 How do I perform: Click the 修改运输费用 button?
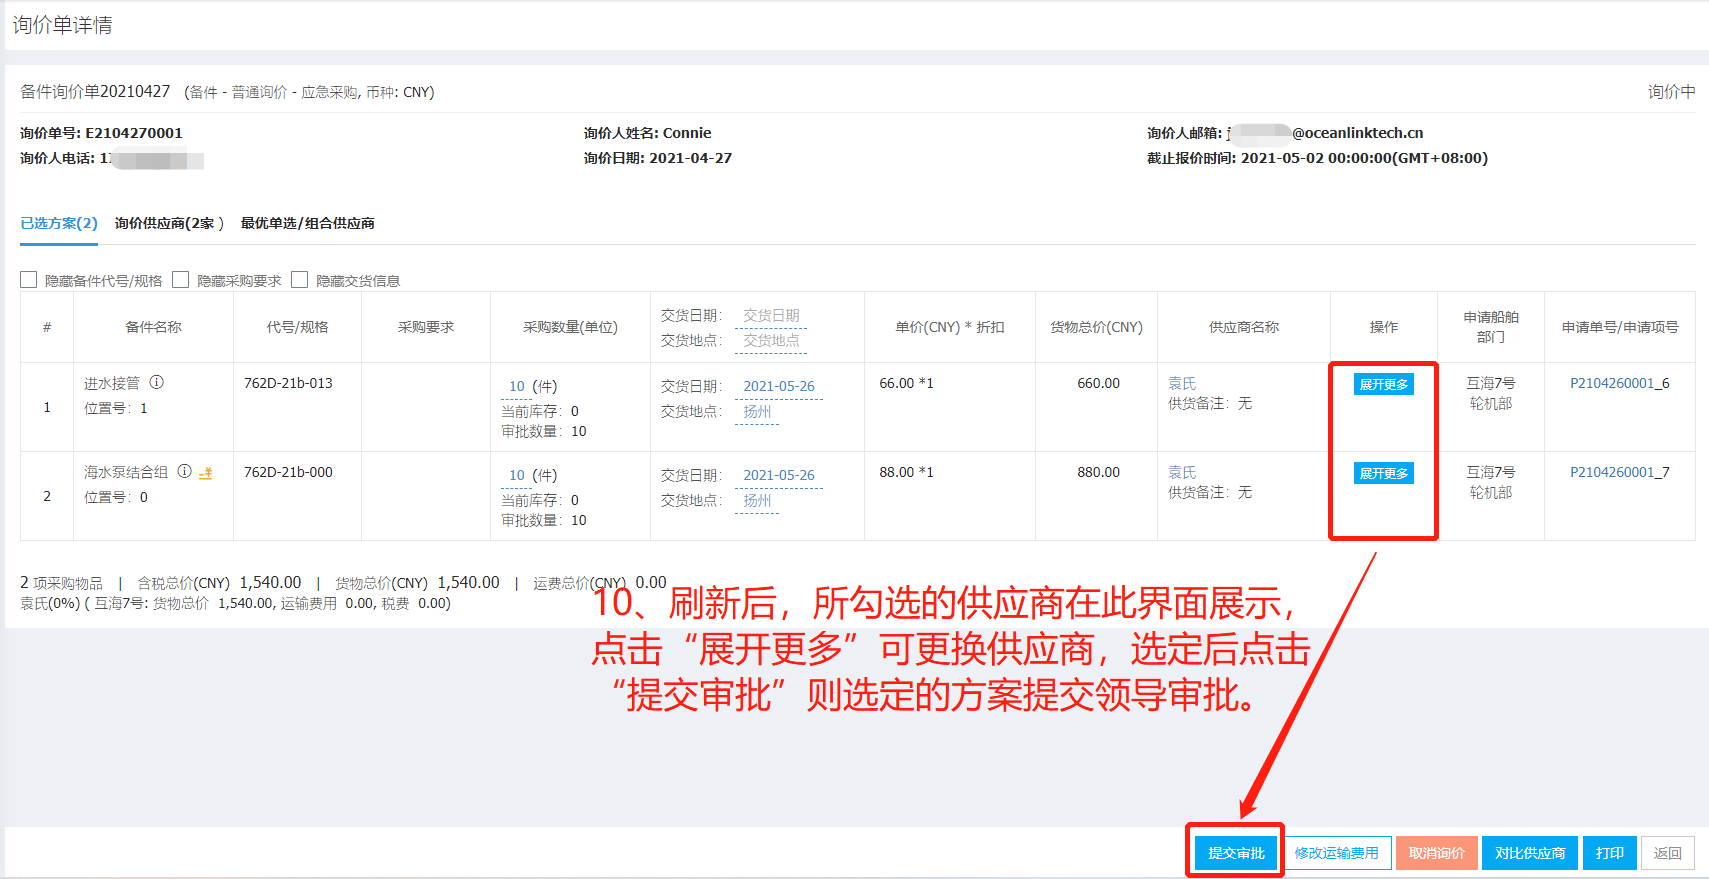pyautogui.click(x=1337, y=853)
